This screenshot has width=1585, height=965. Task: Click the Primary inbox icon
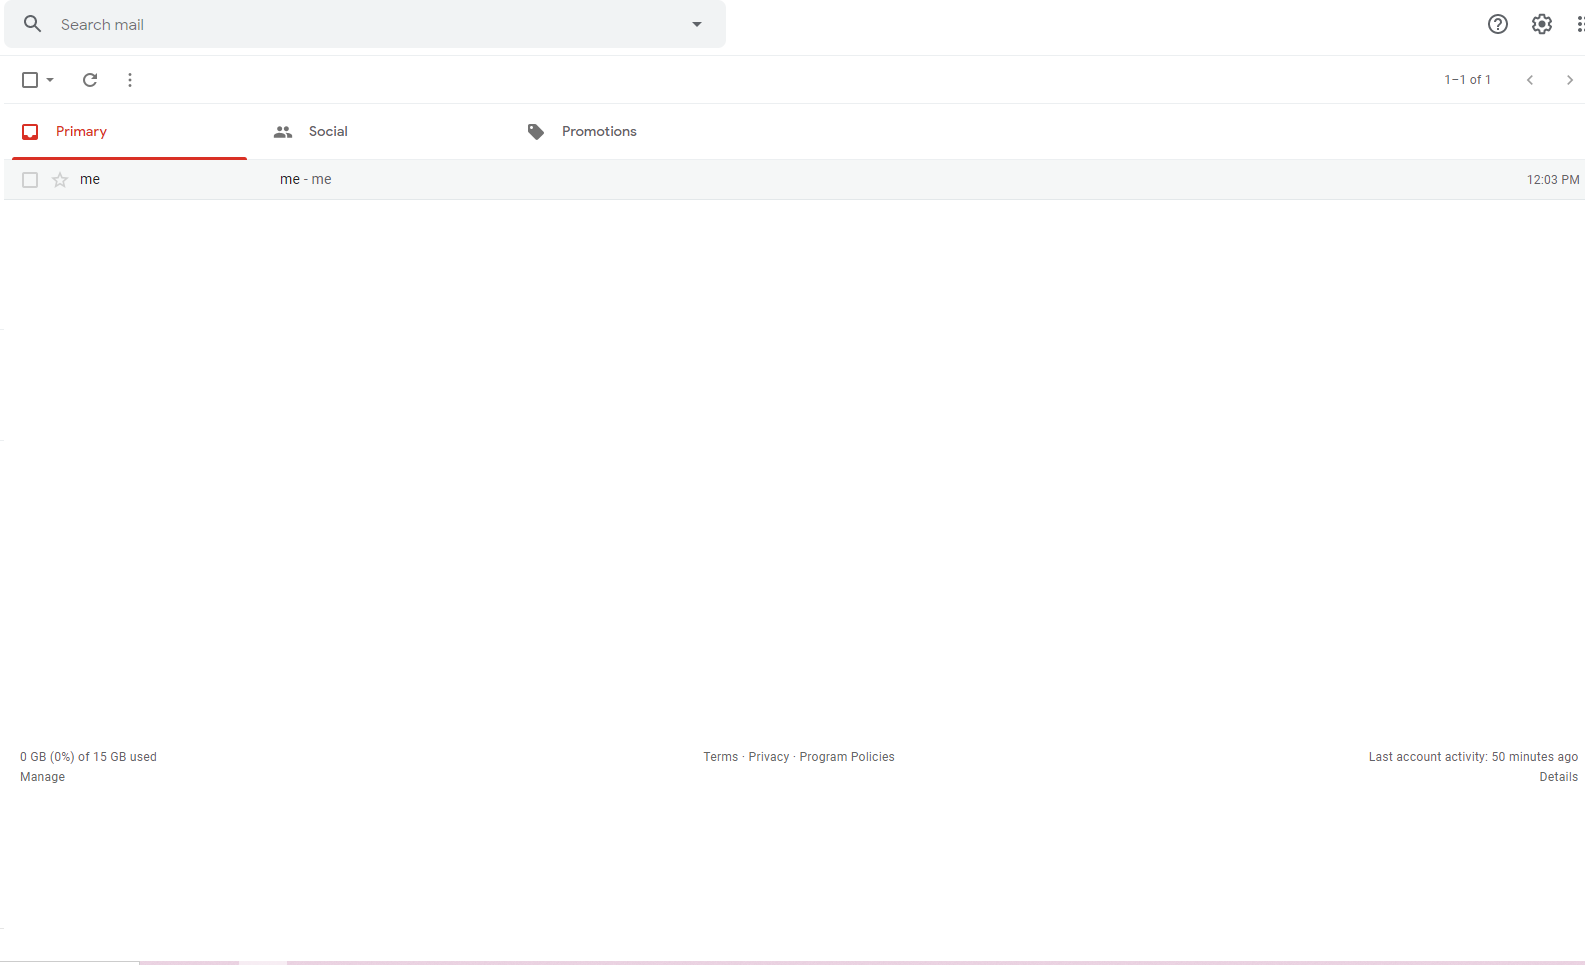pyautogui.click(x=30, y=132)
